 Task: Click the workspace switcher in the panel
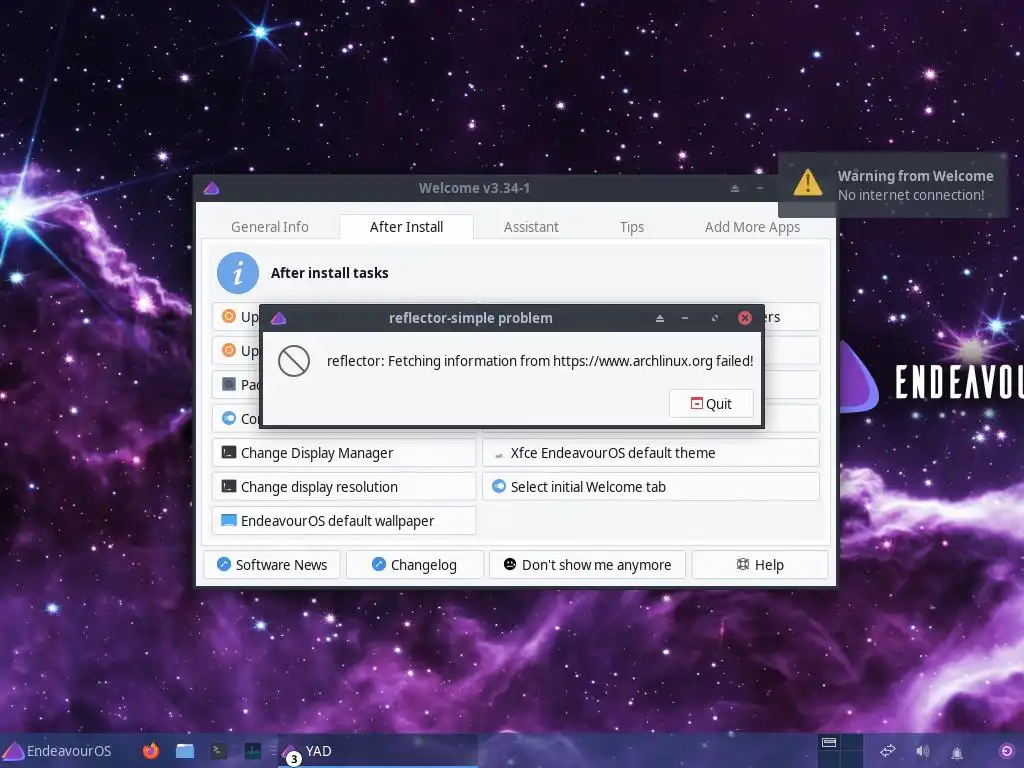click(839, 751)
